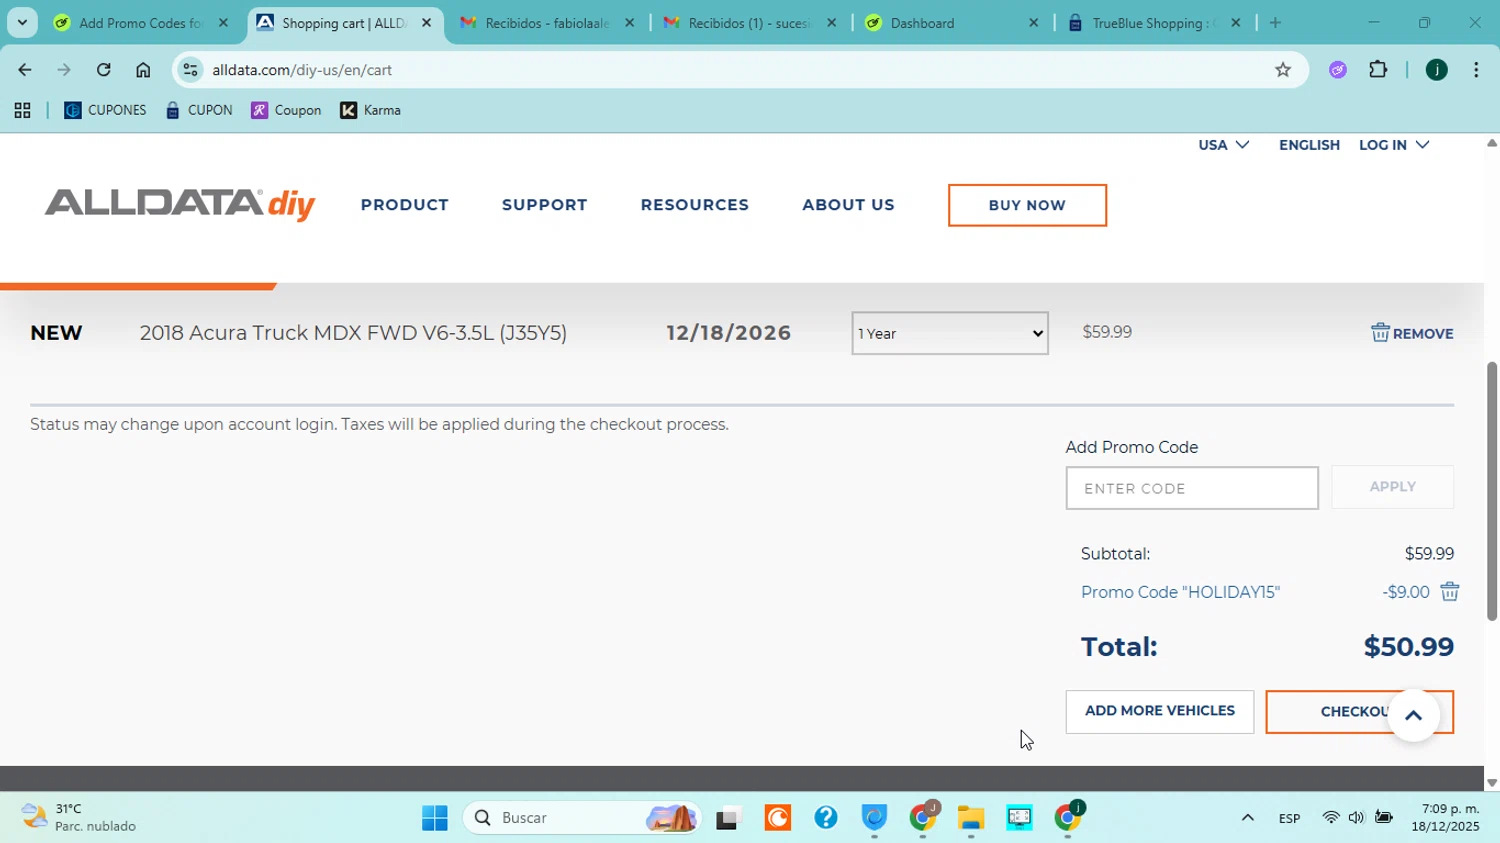
Task: Close the Shopping cart tab
Action: point(426,23)
